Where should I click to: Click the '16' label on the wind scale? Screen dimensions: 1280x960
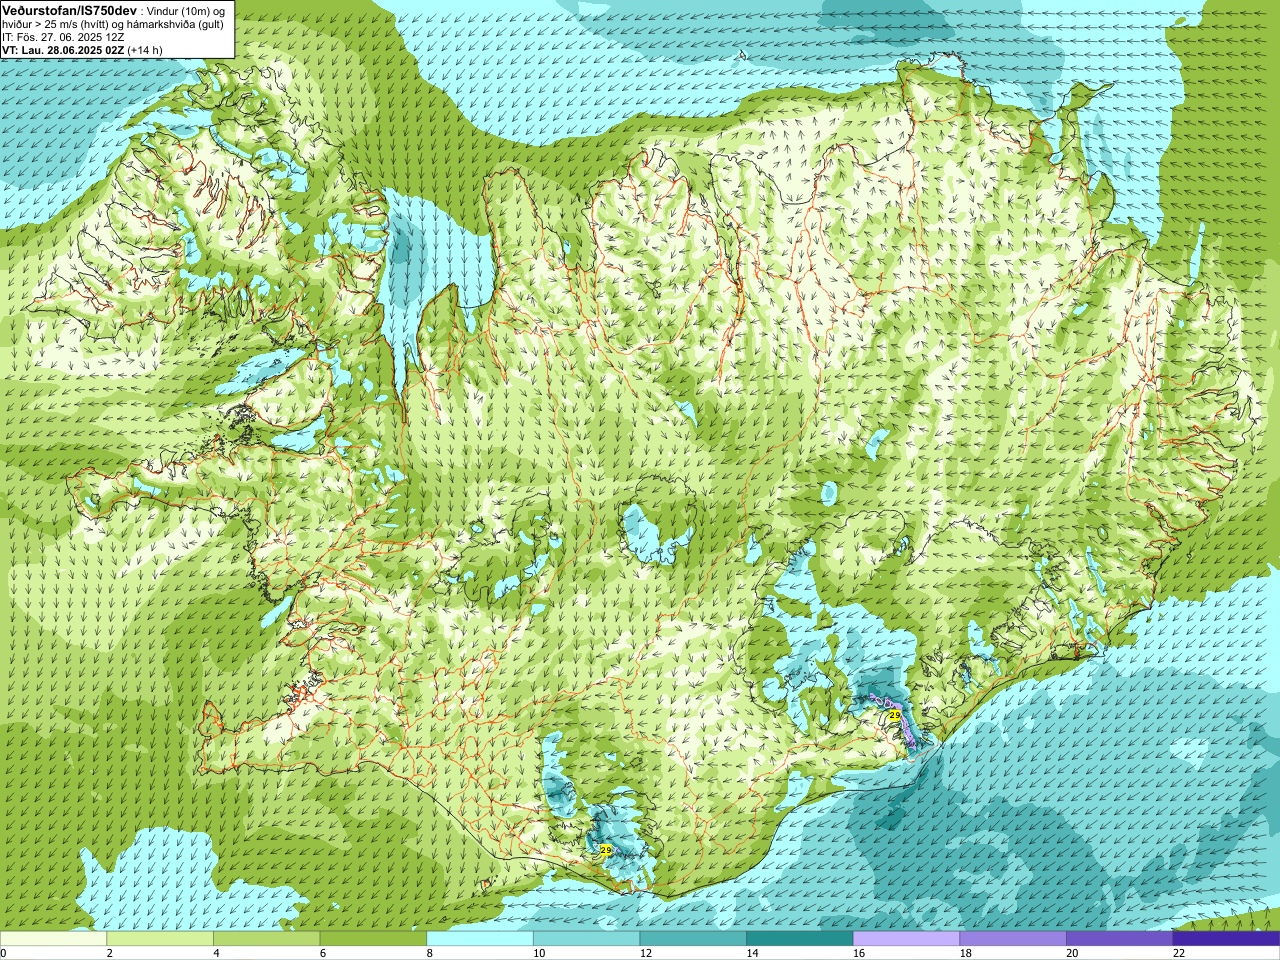tap(859, 953)
